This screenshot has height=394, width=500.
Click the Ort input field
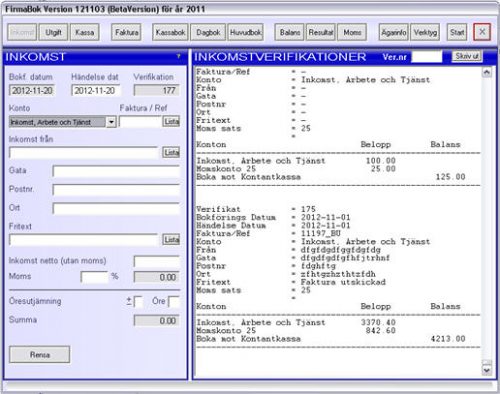(x=116, y=209)
